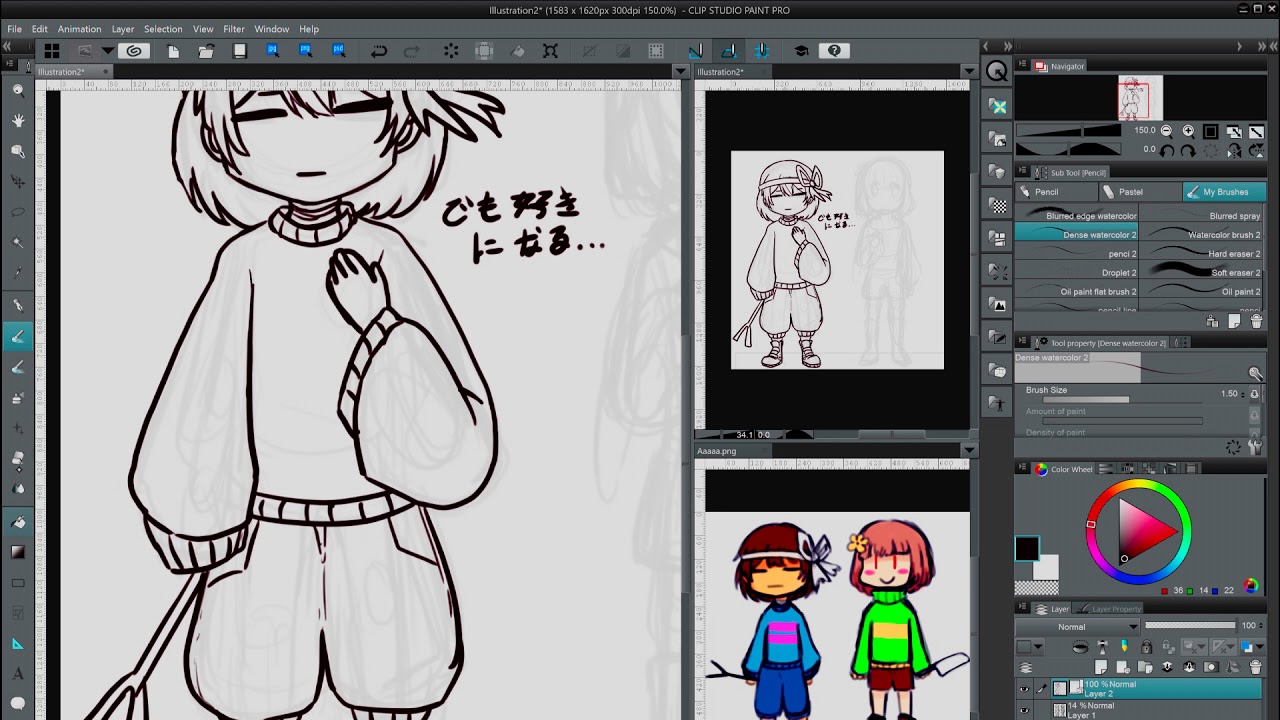Zoom out in the Navigator panel
Viewport: 1280px width, 720px height.
pos(1166,131)
